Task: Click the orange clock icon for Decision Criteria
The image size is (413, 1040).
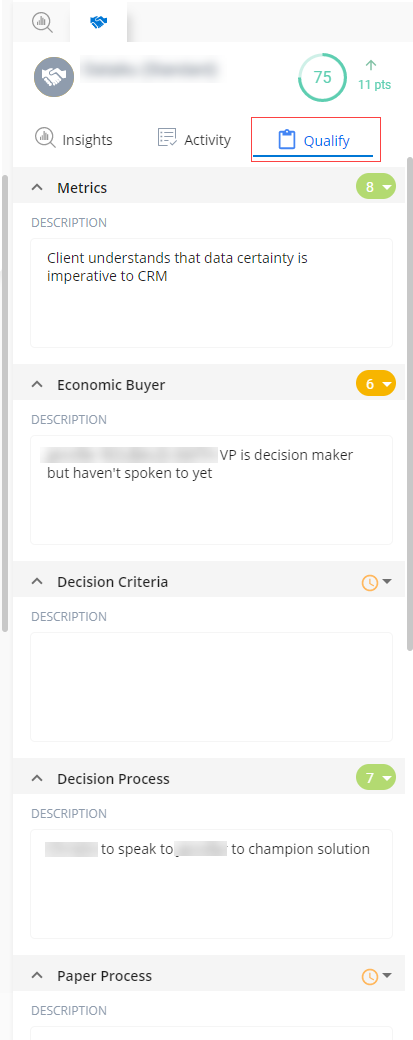Action: point(369,582)
